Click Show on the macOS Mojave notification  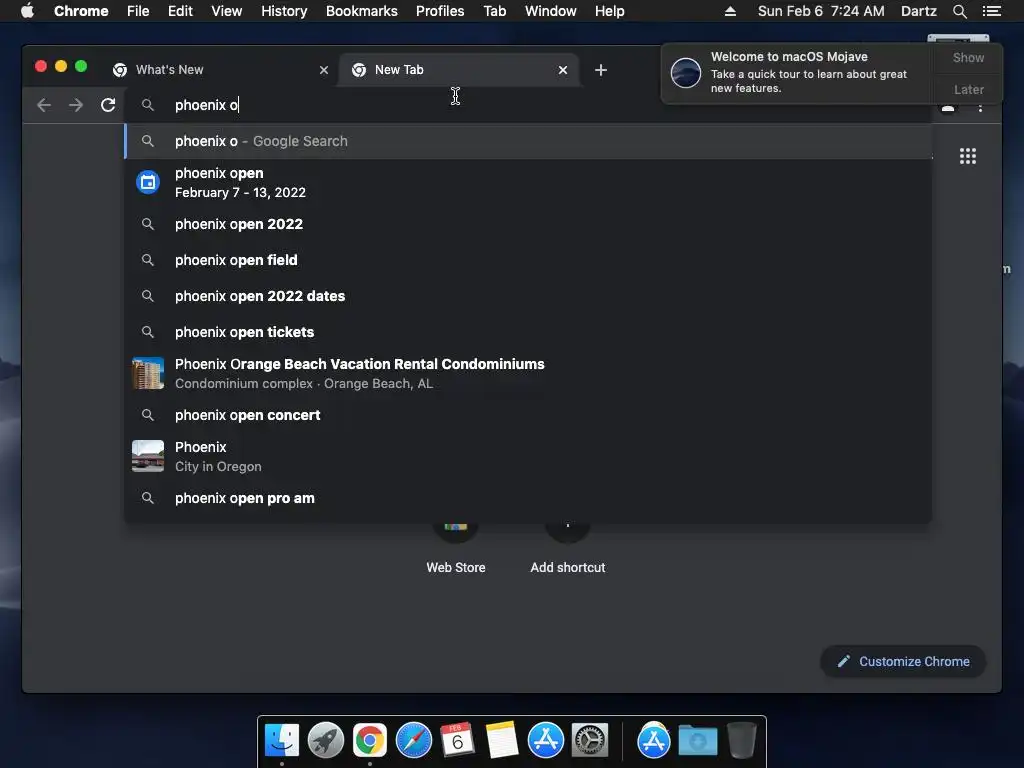pos(968,57)
